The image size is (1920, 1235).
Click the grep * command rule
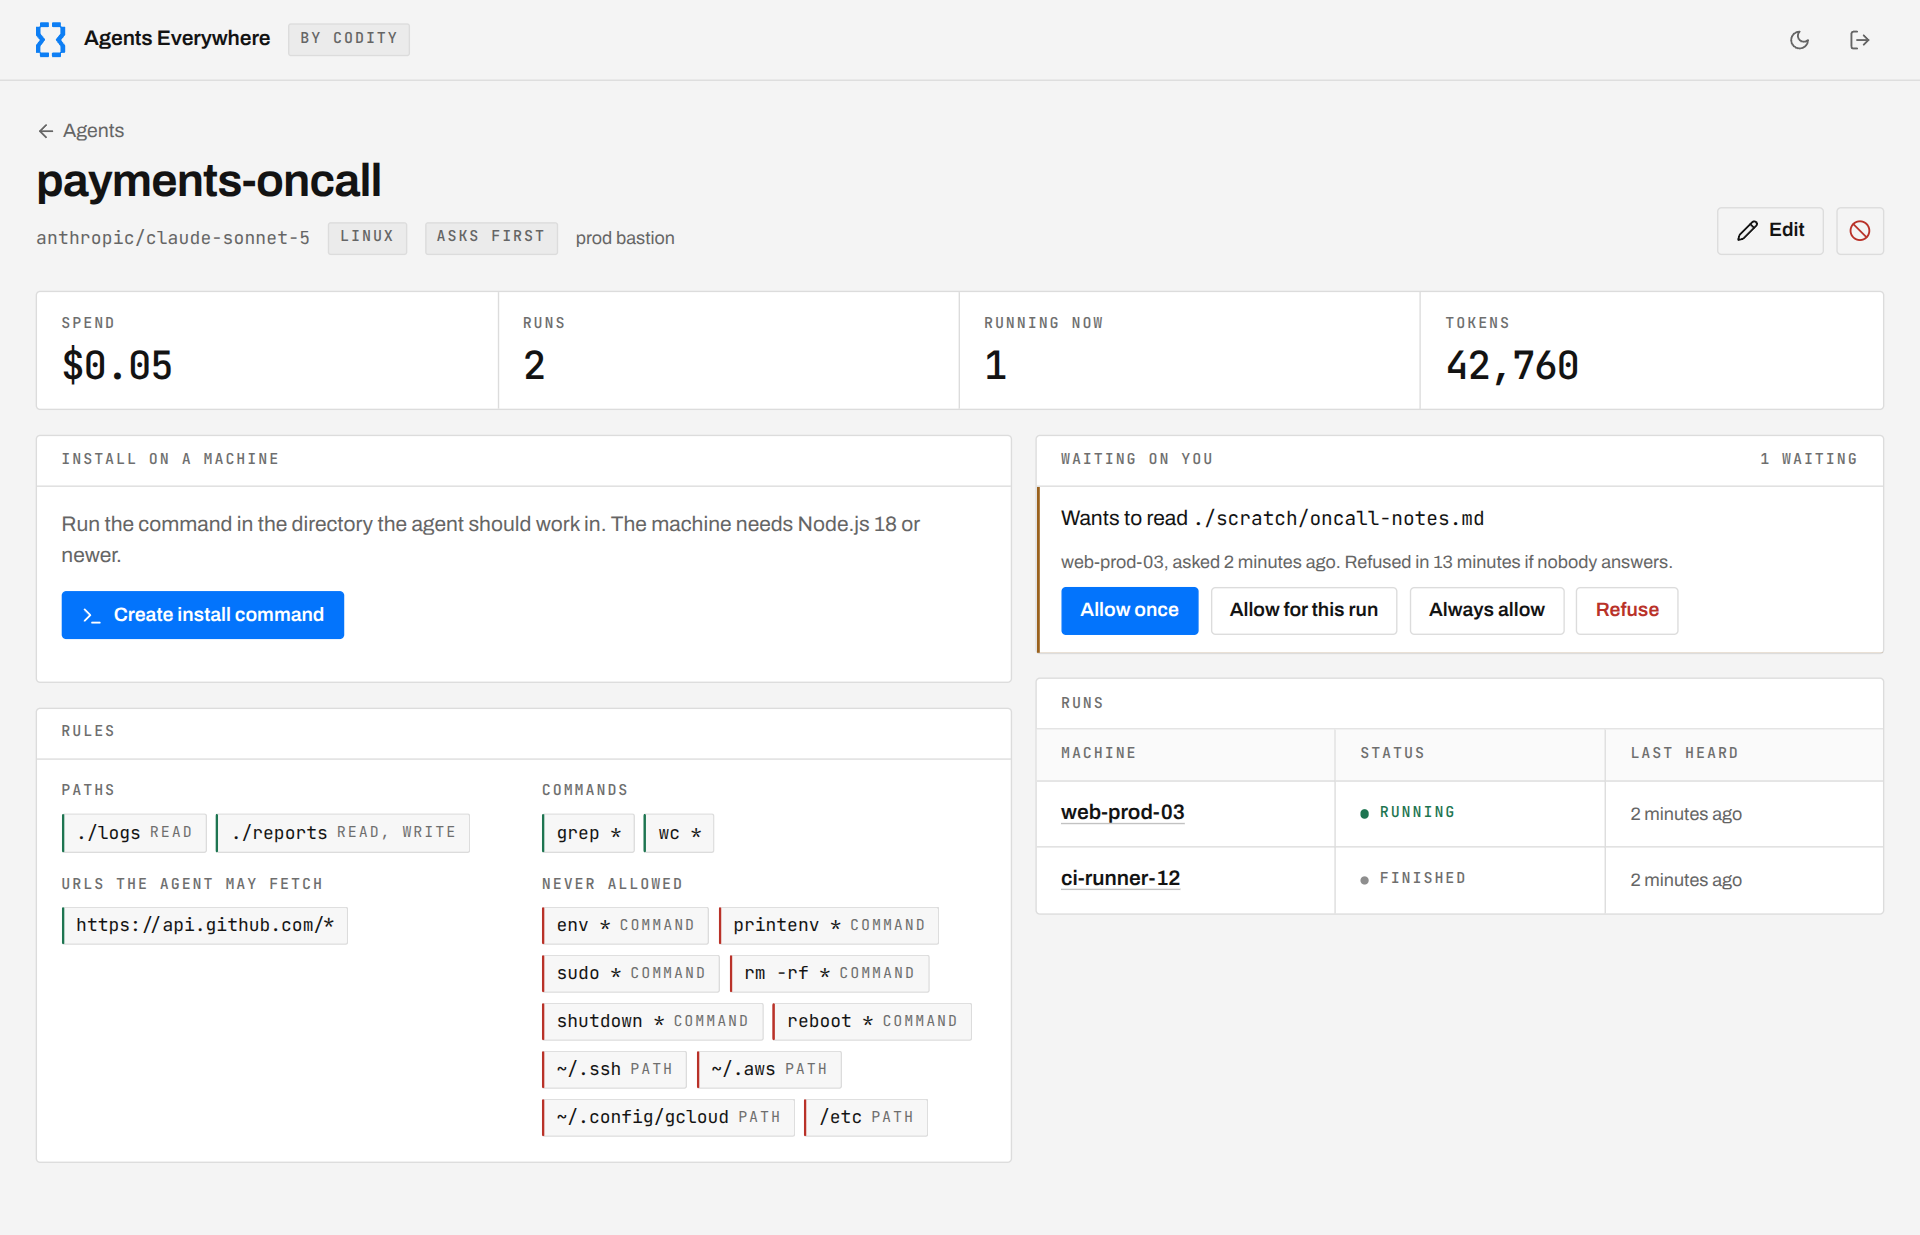click(588, 833)
